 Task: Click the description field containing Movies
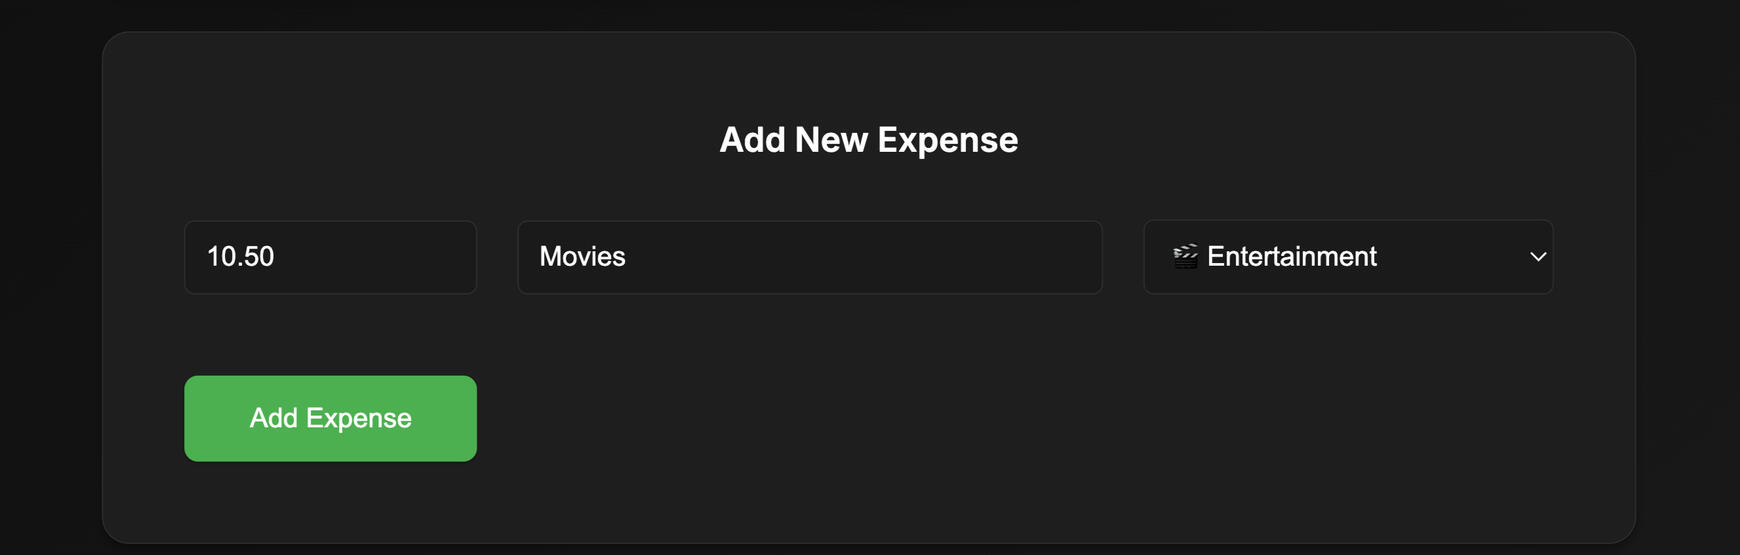pos(809,257)
